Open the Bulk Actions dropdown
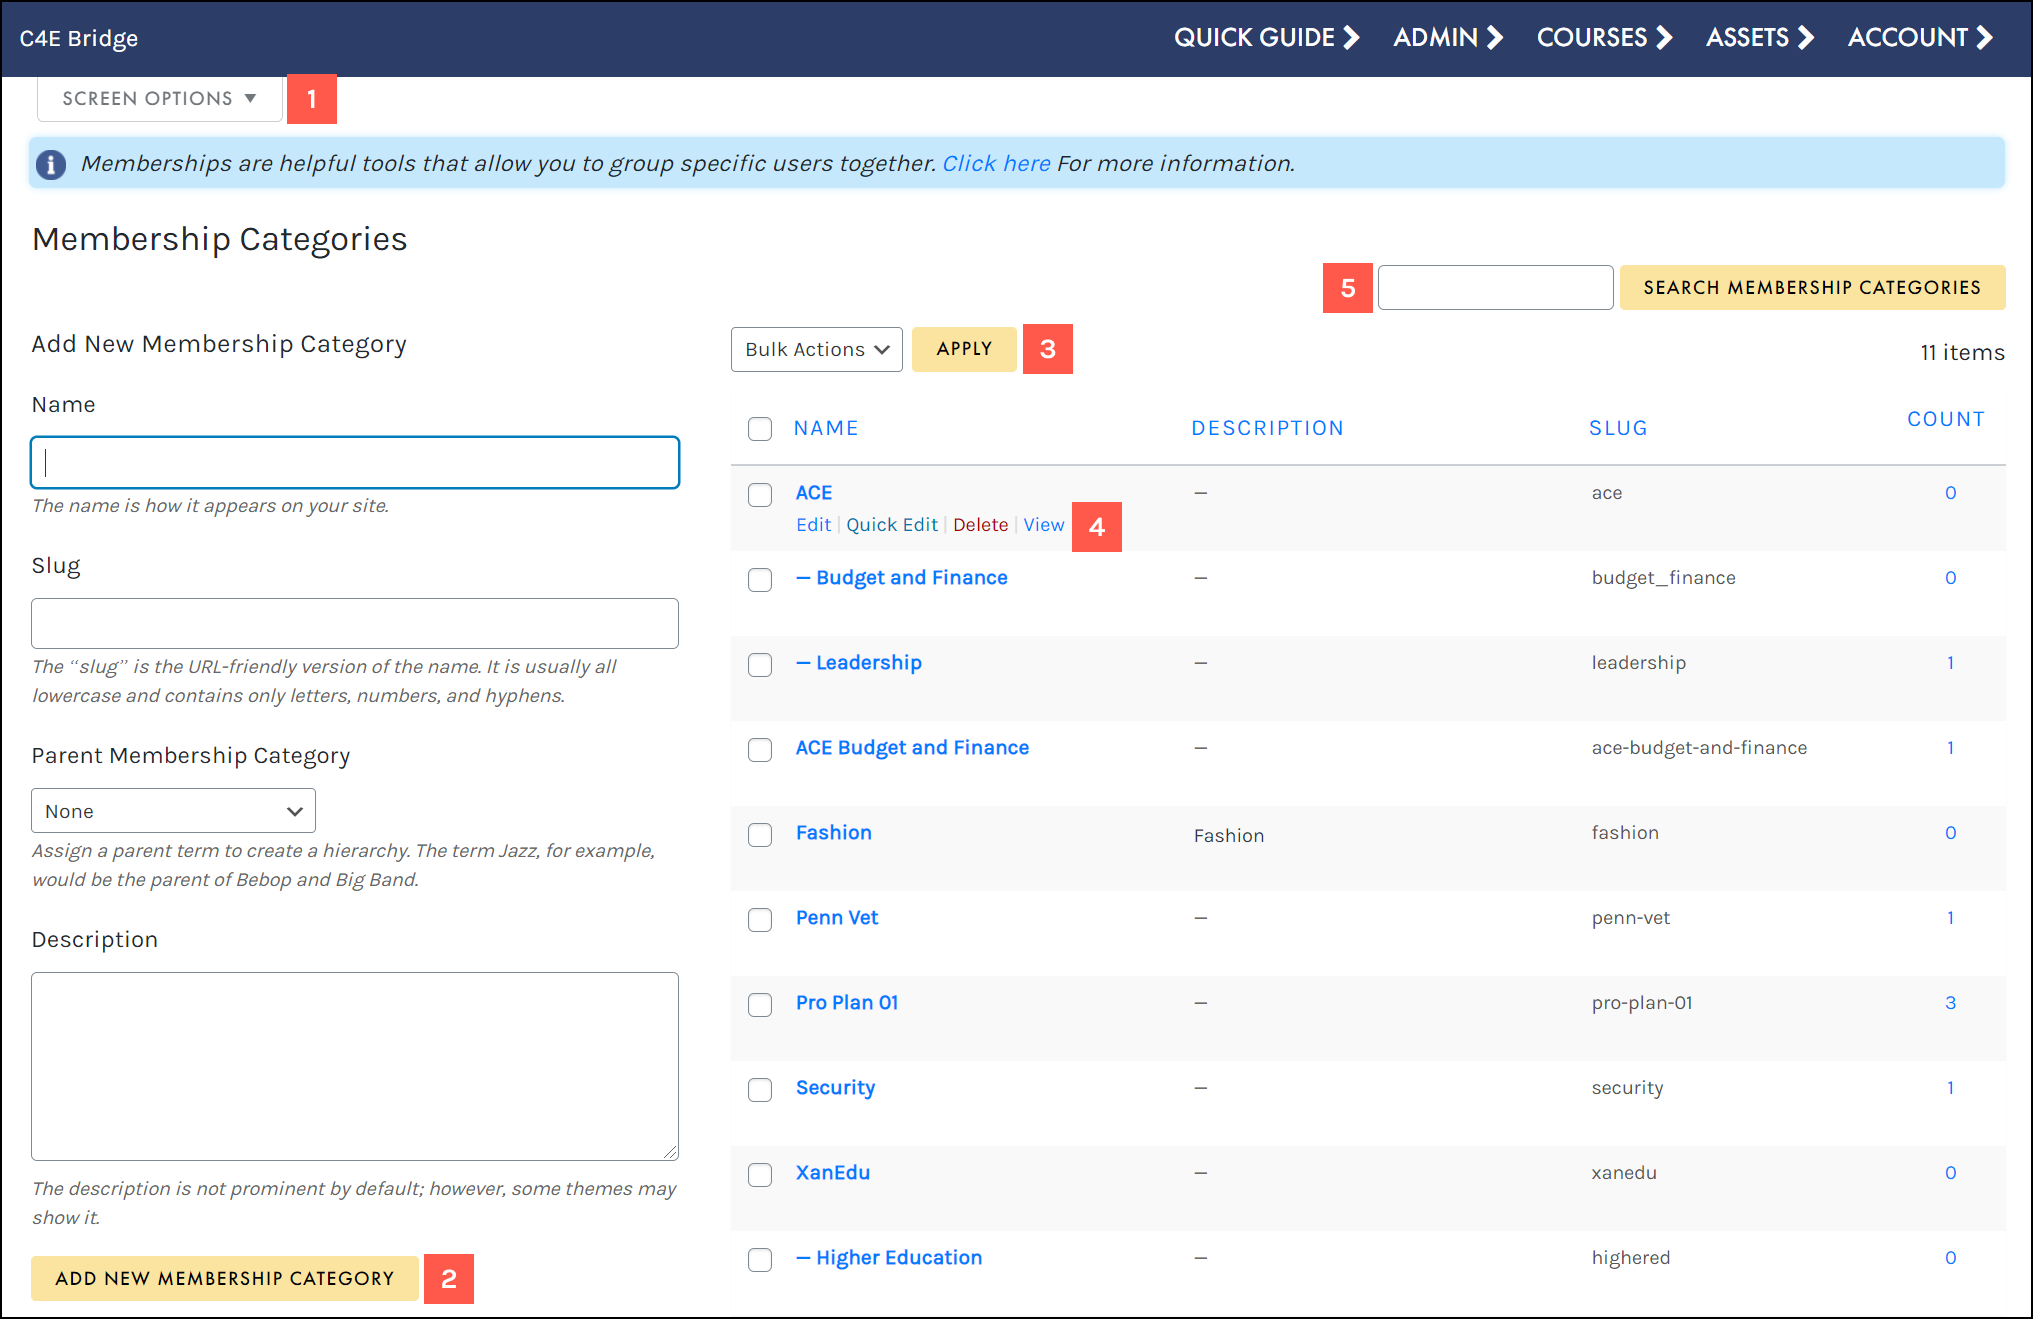Viewport: 2033px width, 1319px height. click(817, 350)
